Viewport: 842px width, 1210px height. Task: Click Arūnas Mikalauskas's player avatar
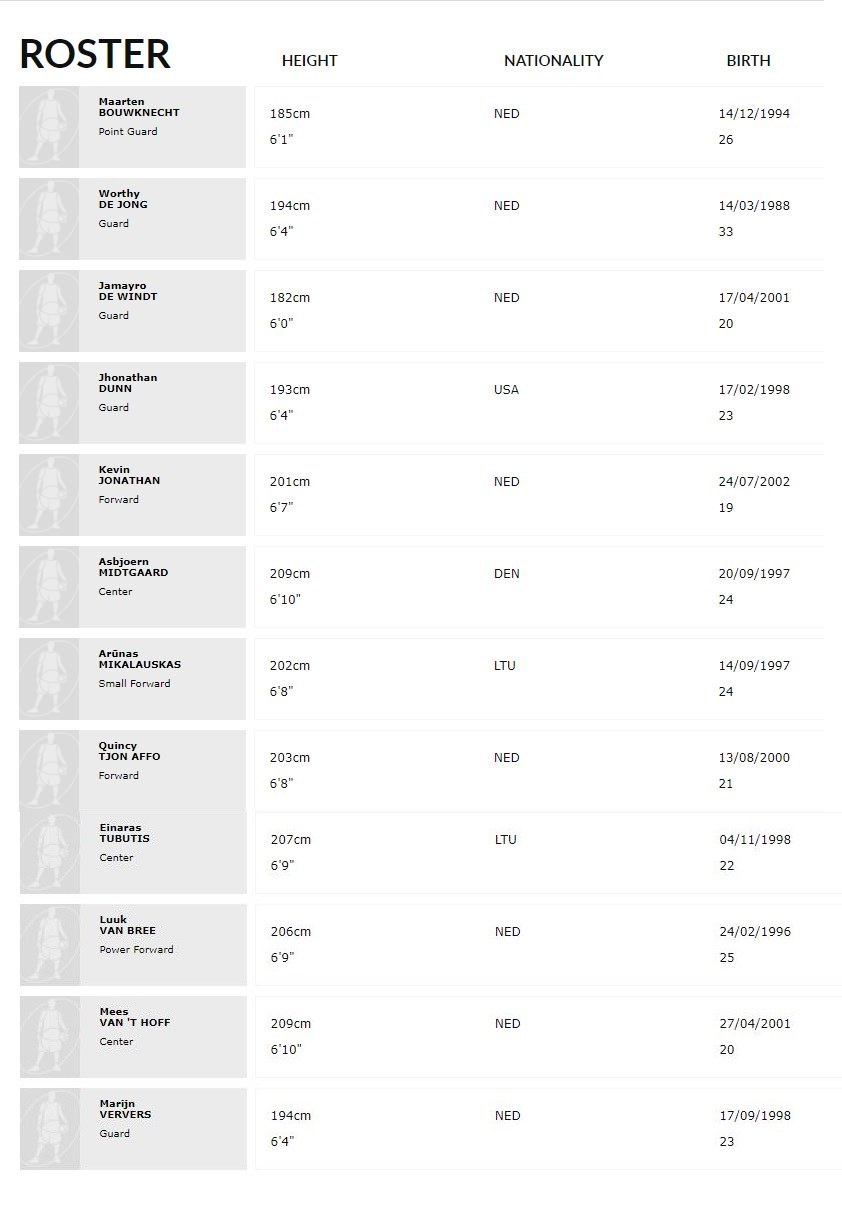click(49, 679)
